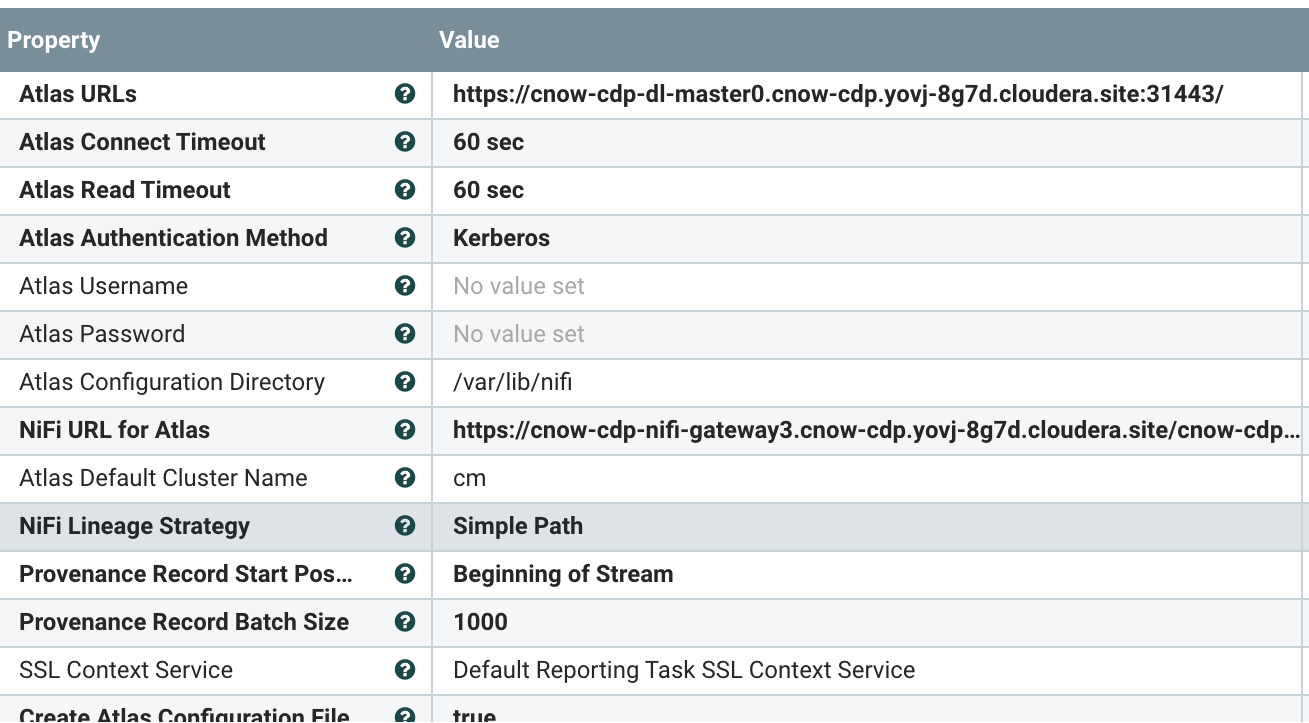Open help for NiFi URL for Atlas
Image resolution: width=1309 pixels, height=723 pixels.
point(405,430)
